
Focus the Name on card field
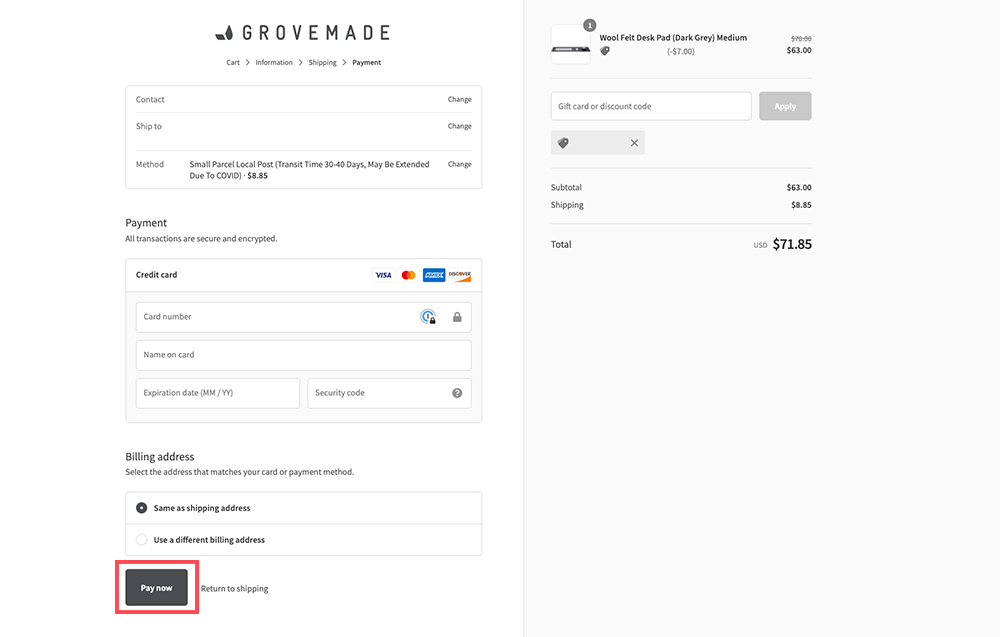(x=304, y=355)
